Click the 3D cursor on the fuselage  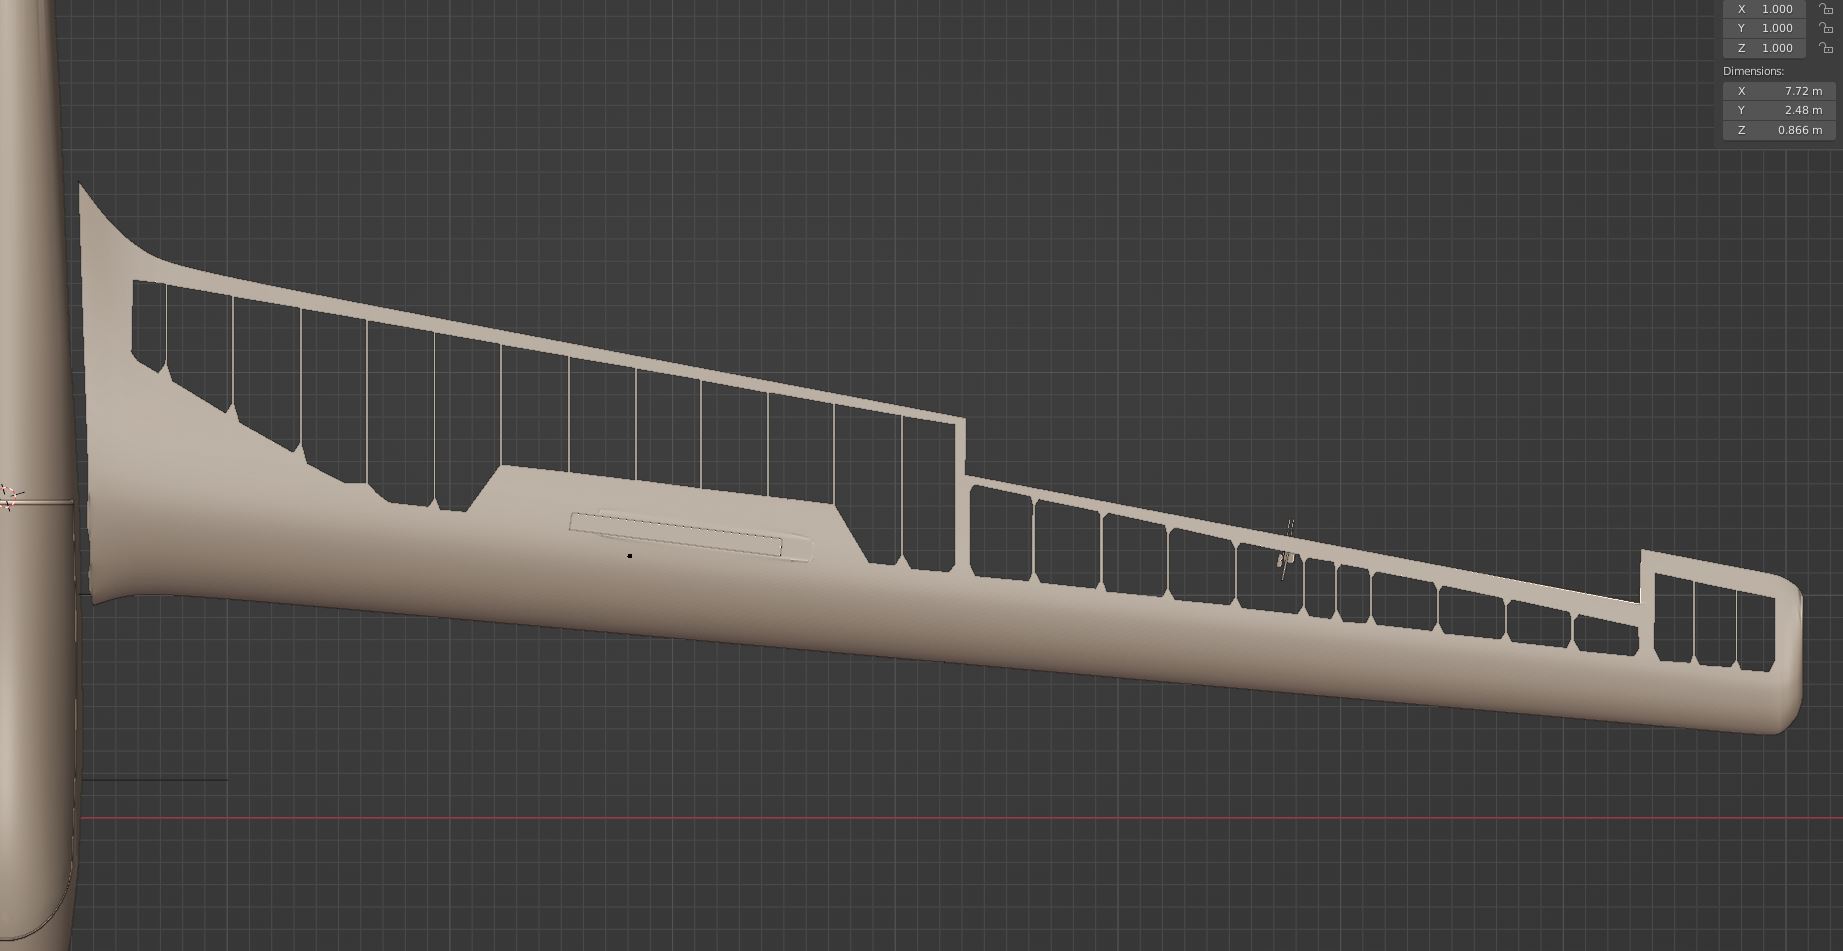click(x=10, y=497)
